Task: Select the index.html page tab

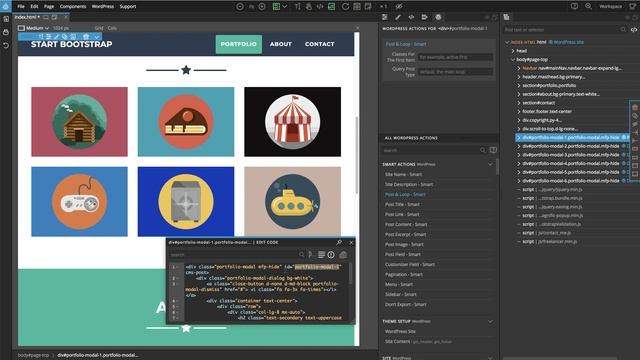Action: (x=27, y=17)
